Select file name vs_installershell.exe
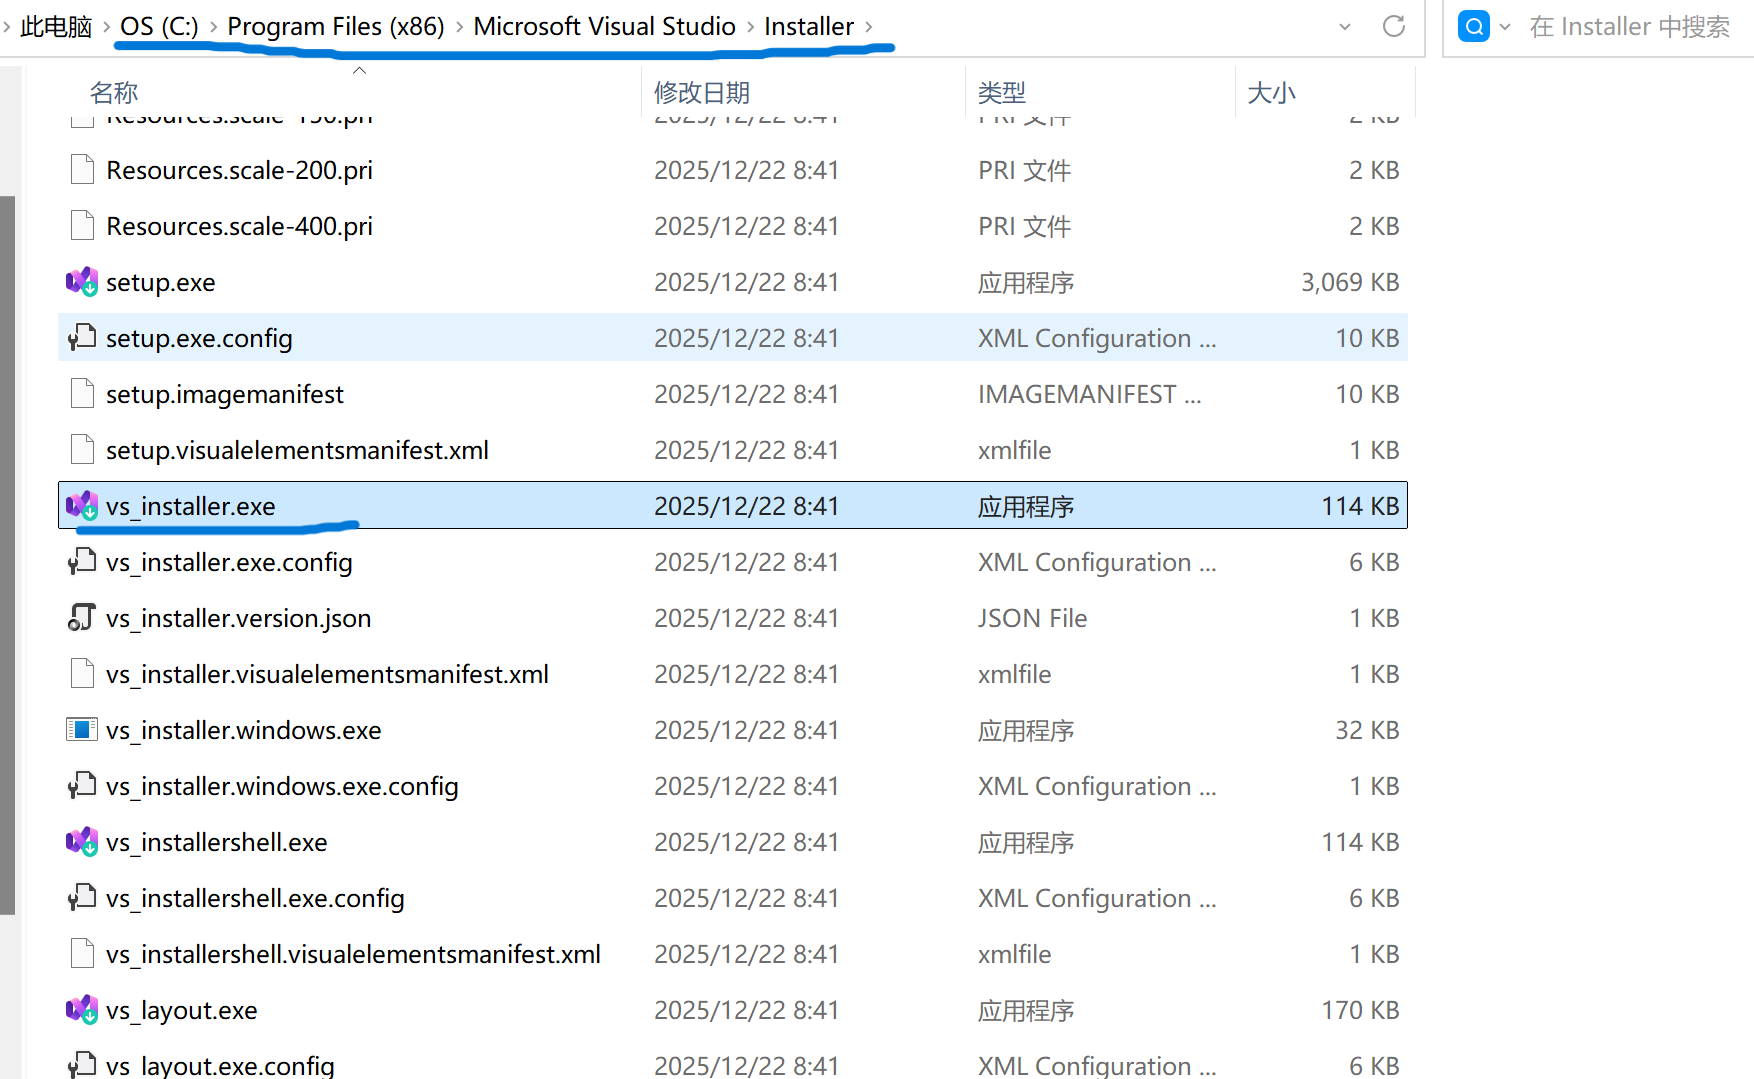 click(x=217, y=843)
